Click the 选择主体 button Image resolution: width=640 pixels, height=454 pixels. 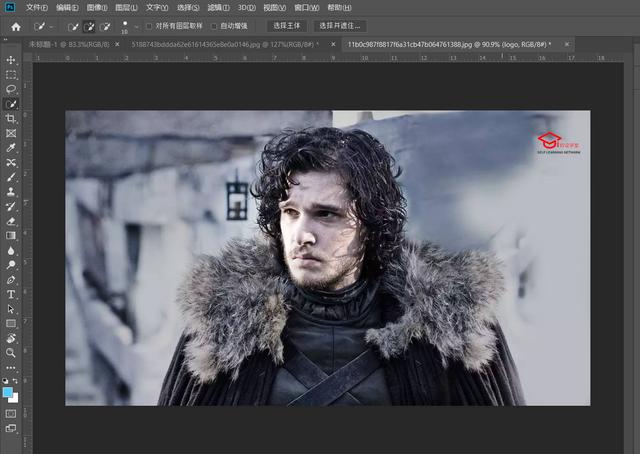(287, 26)
